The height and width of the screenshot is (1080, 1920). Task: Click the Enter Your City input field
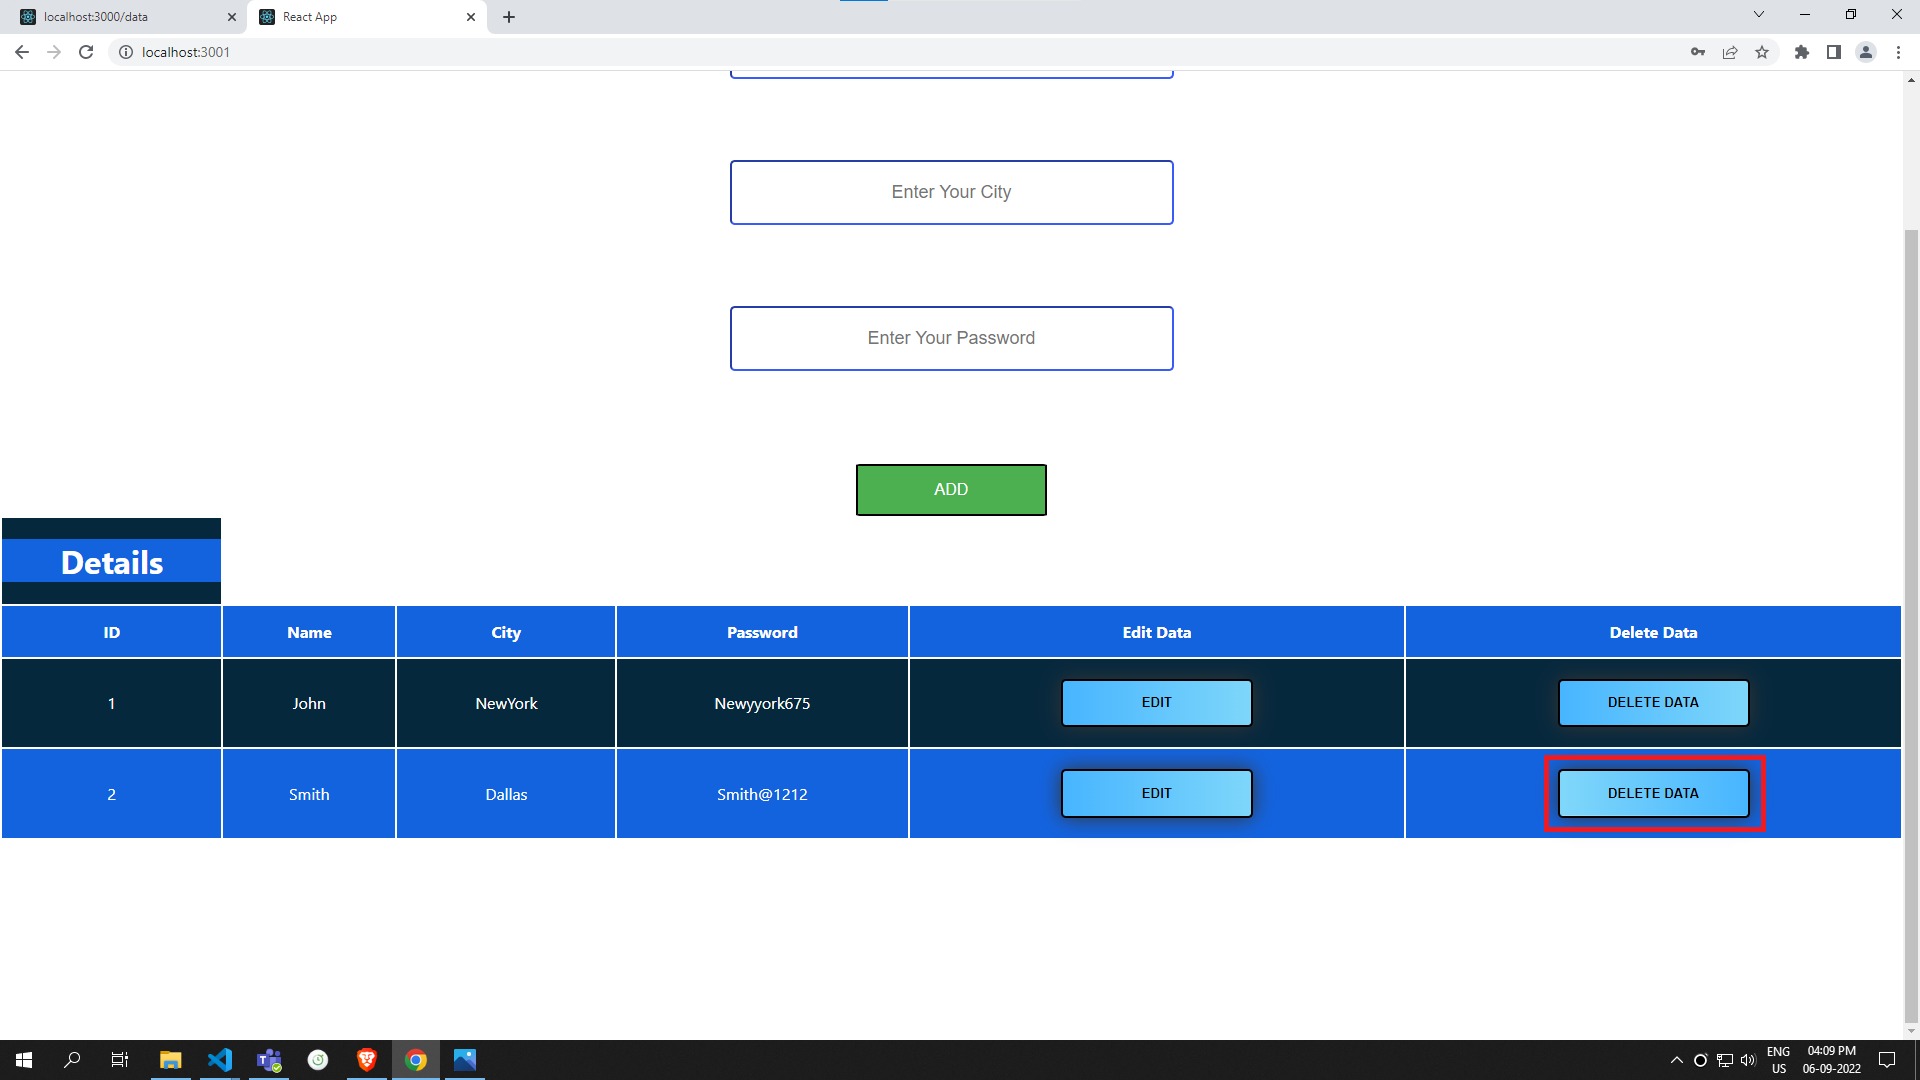[x=950, y=192]
